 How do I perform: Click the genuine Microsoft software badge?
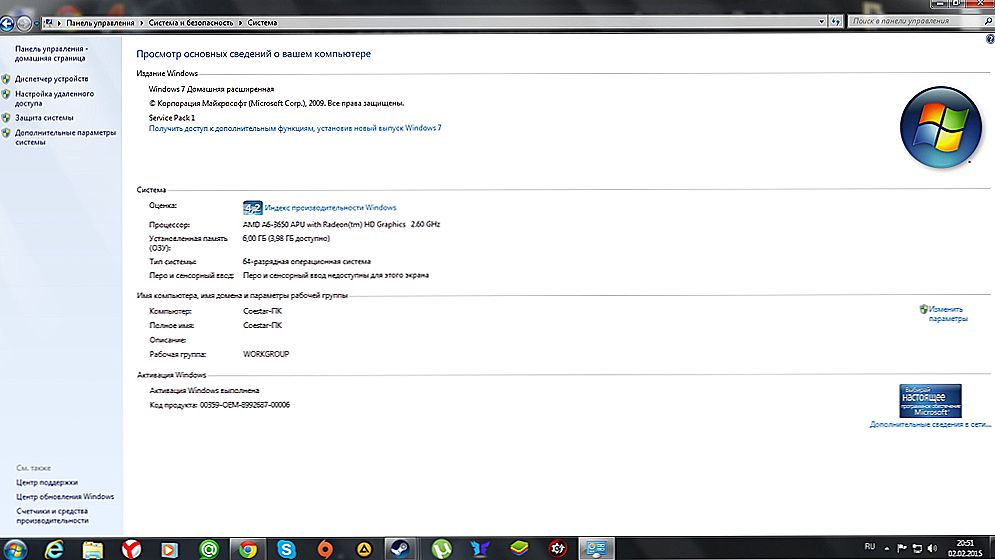[930, 401]
